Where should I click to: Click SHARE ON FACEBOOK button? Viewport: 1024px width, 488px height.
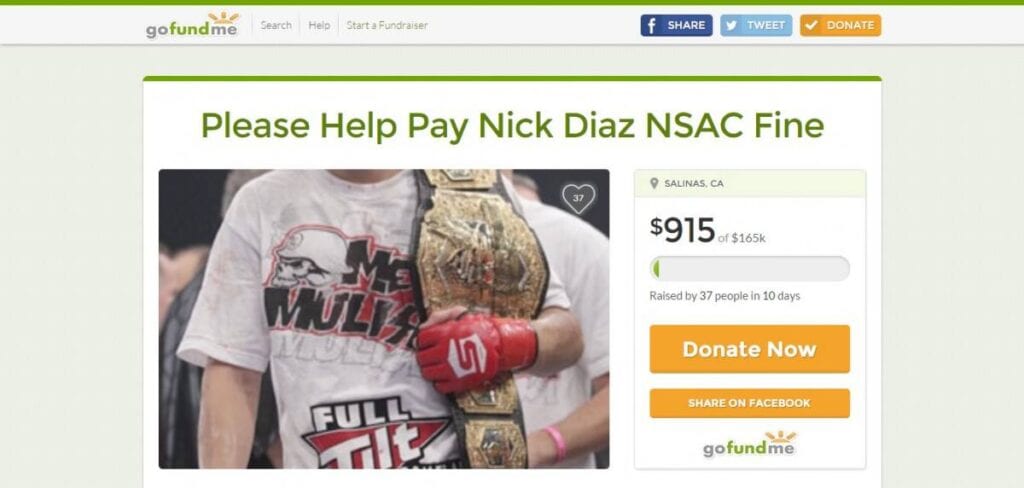coord(750,403)
